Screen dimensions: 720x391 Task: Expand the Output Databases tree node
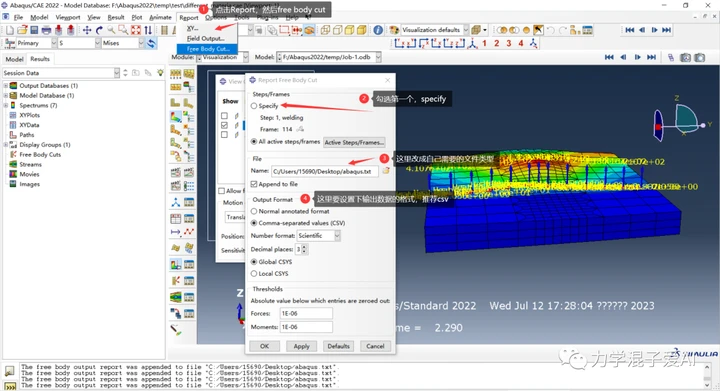click(6, 86)
